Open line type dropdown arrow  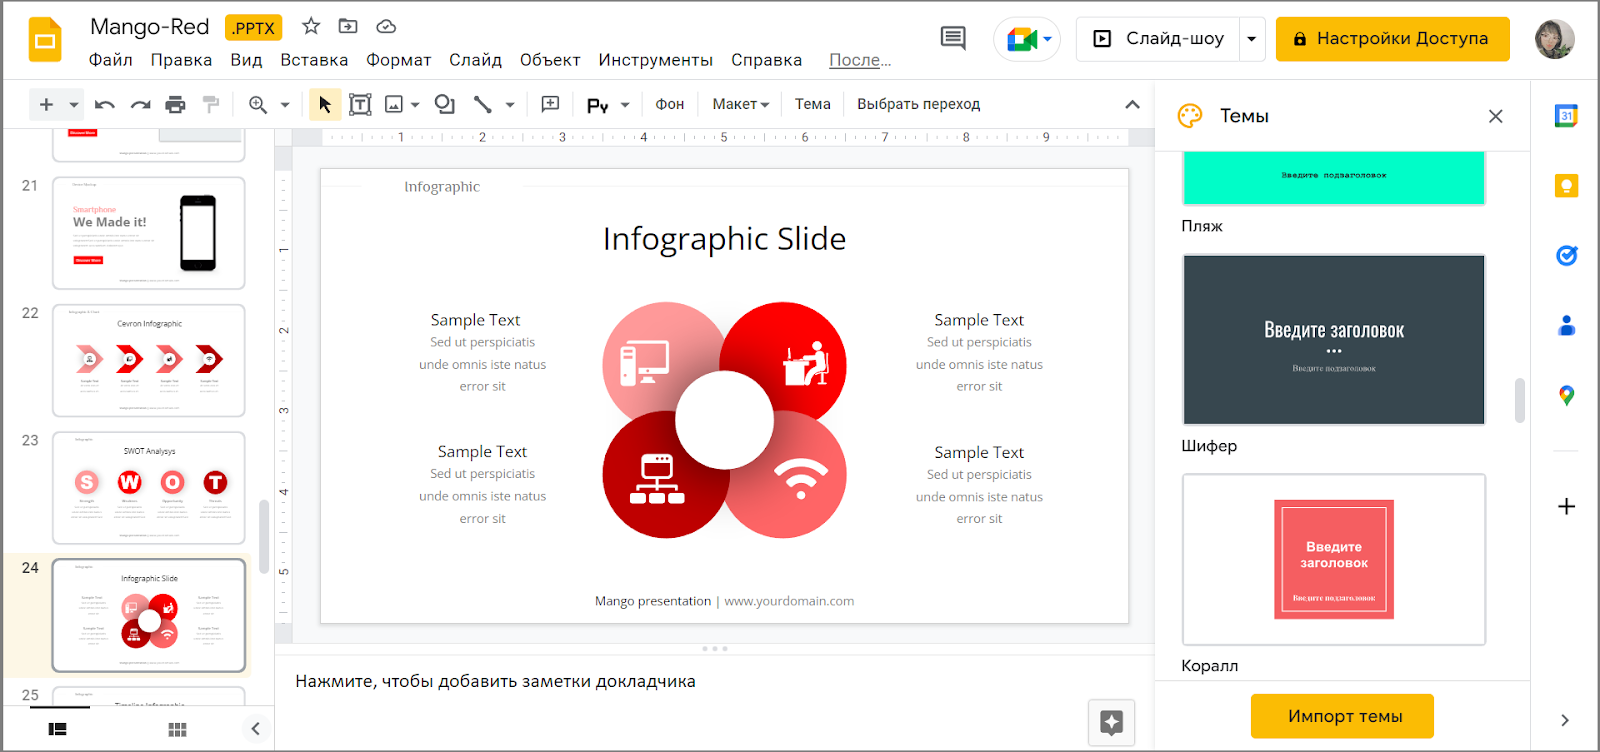(510, 104)
